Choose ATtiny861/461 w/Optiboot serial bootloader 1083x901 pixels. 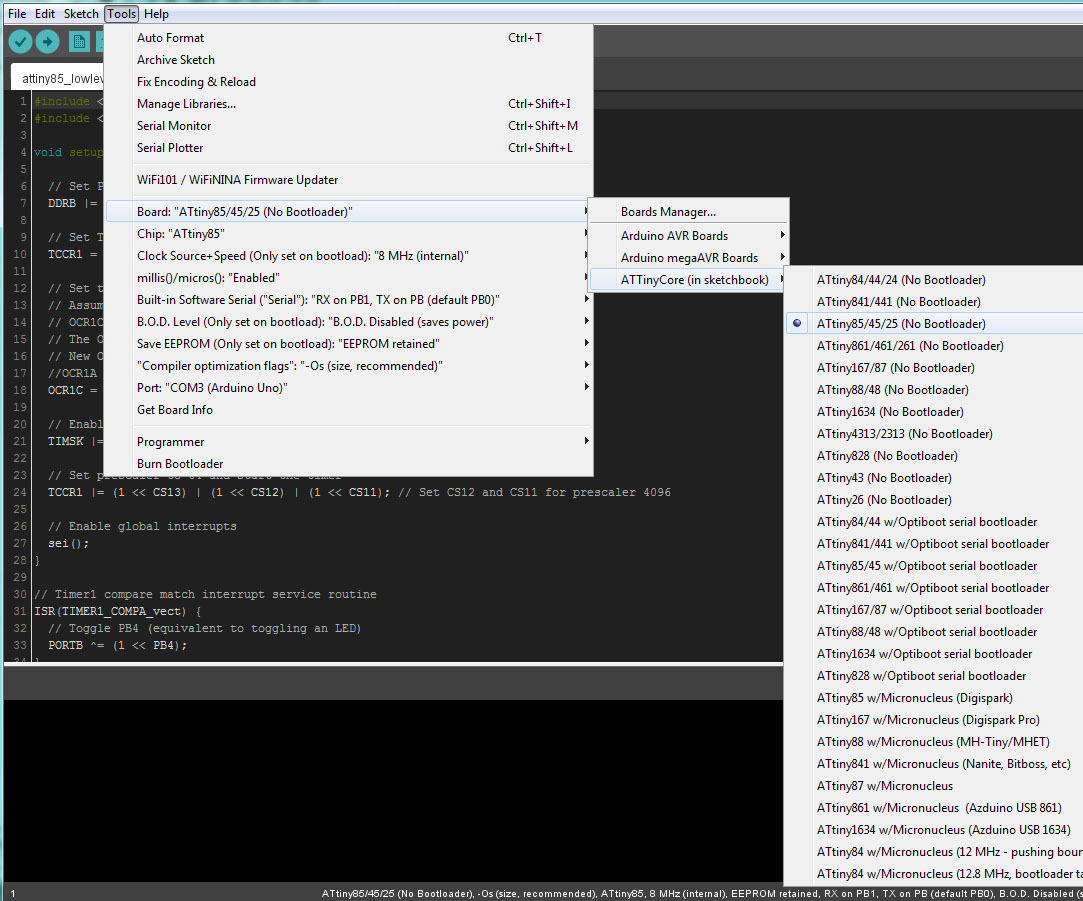tap(934, 588)
